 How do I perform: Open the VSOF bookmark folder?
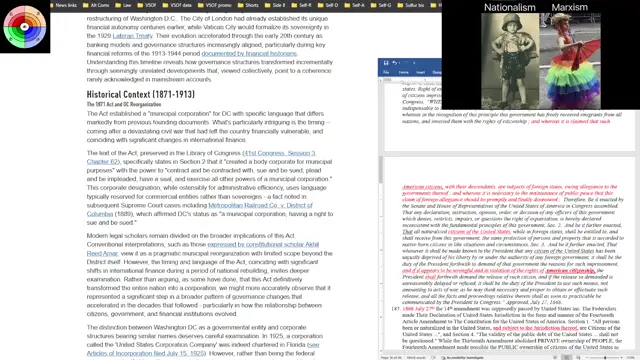(147, 5)
